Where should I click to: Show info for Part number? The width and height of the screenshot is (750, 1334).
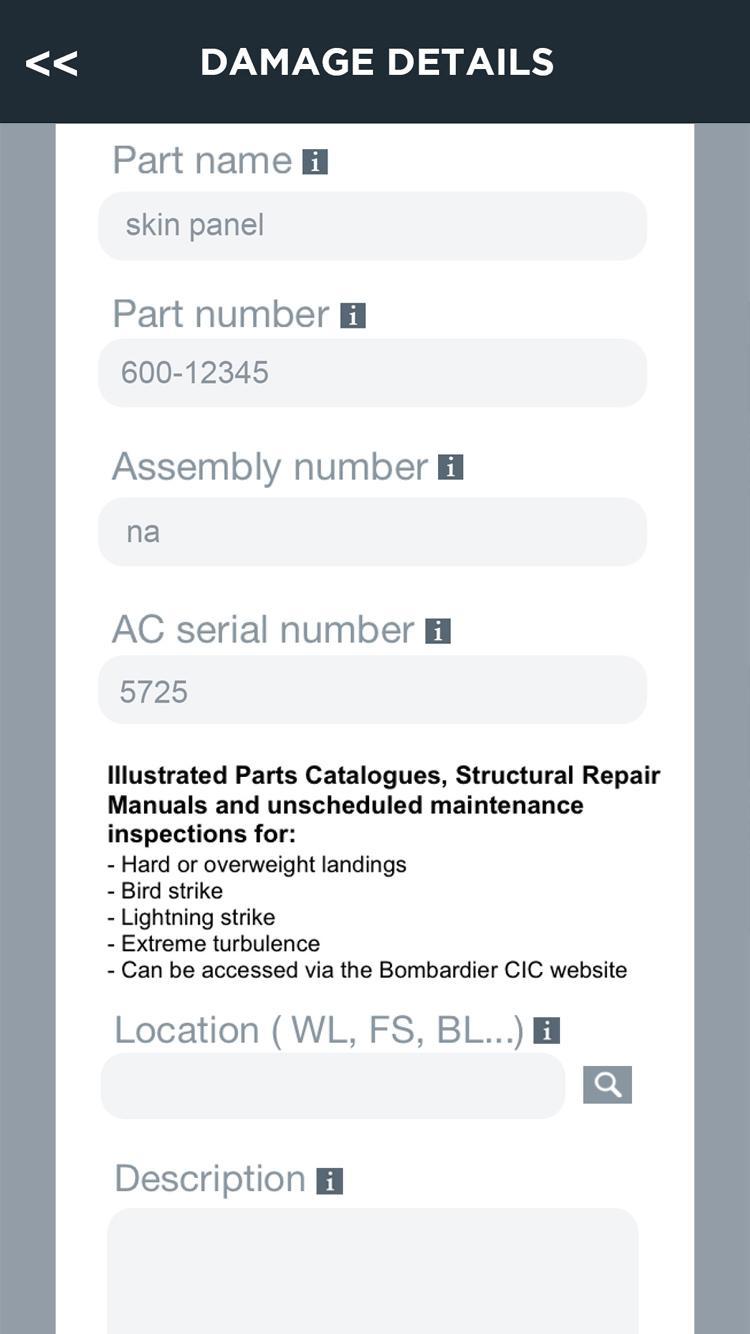(353, 316)
